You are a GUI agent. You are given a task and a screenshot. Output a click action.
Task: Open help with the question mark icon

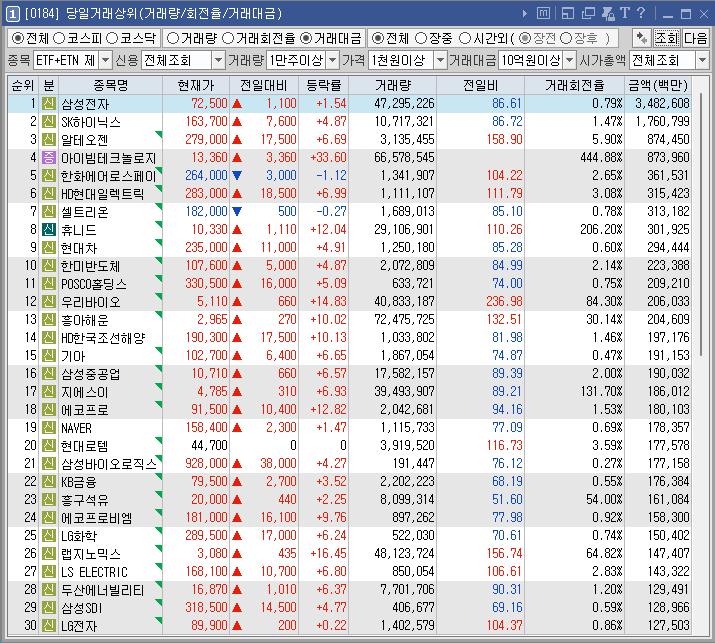pyautogui.click(x=641, y=13)
